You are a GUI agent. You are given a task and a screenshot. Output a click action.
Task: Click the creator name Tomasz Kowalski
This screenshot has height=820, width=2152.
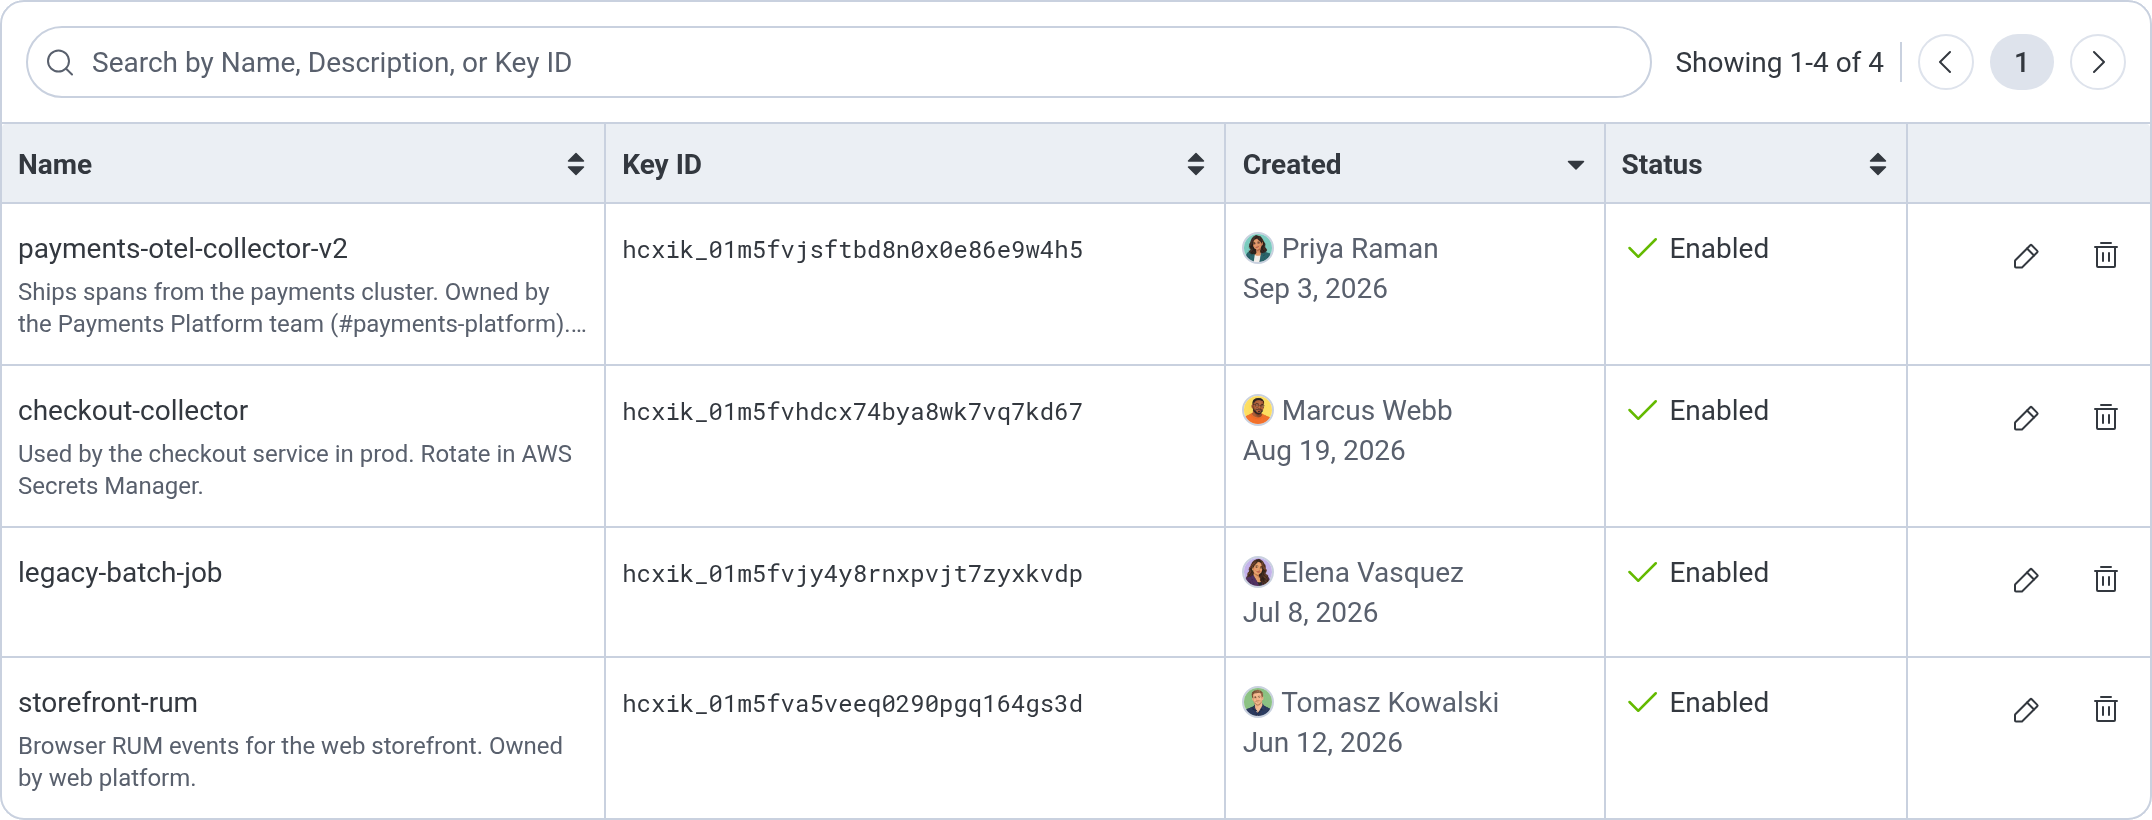[x=1390, y=702]
